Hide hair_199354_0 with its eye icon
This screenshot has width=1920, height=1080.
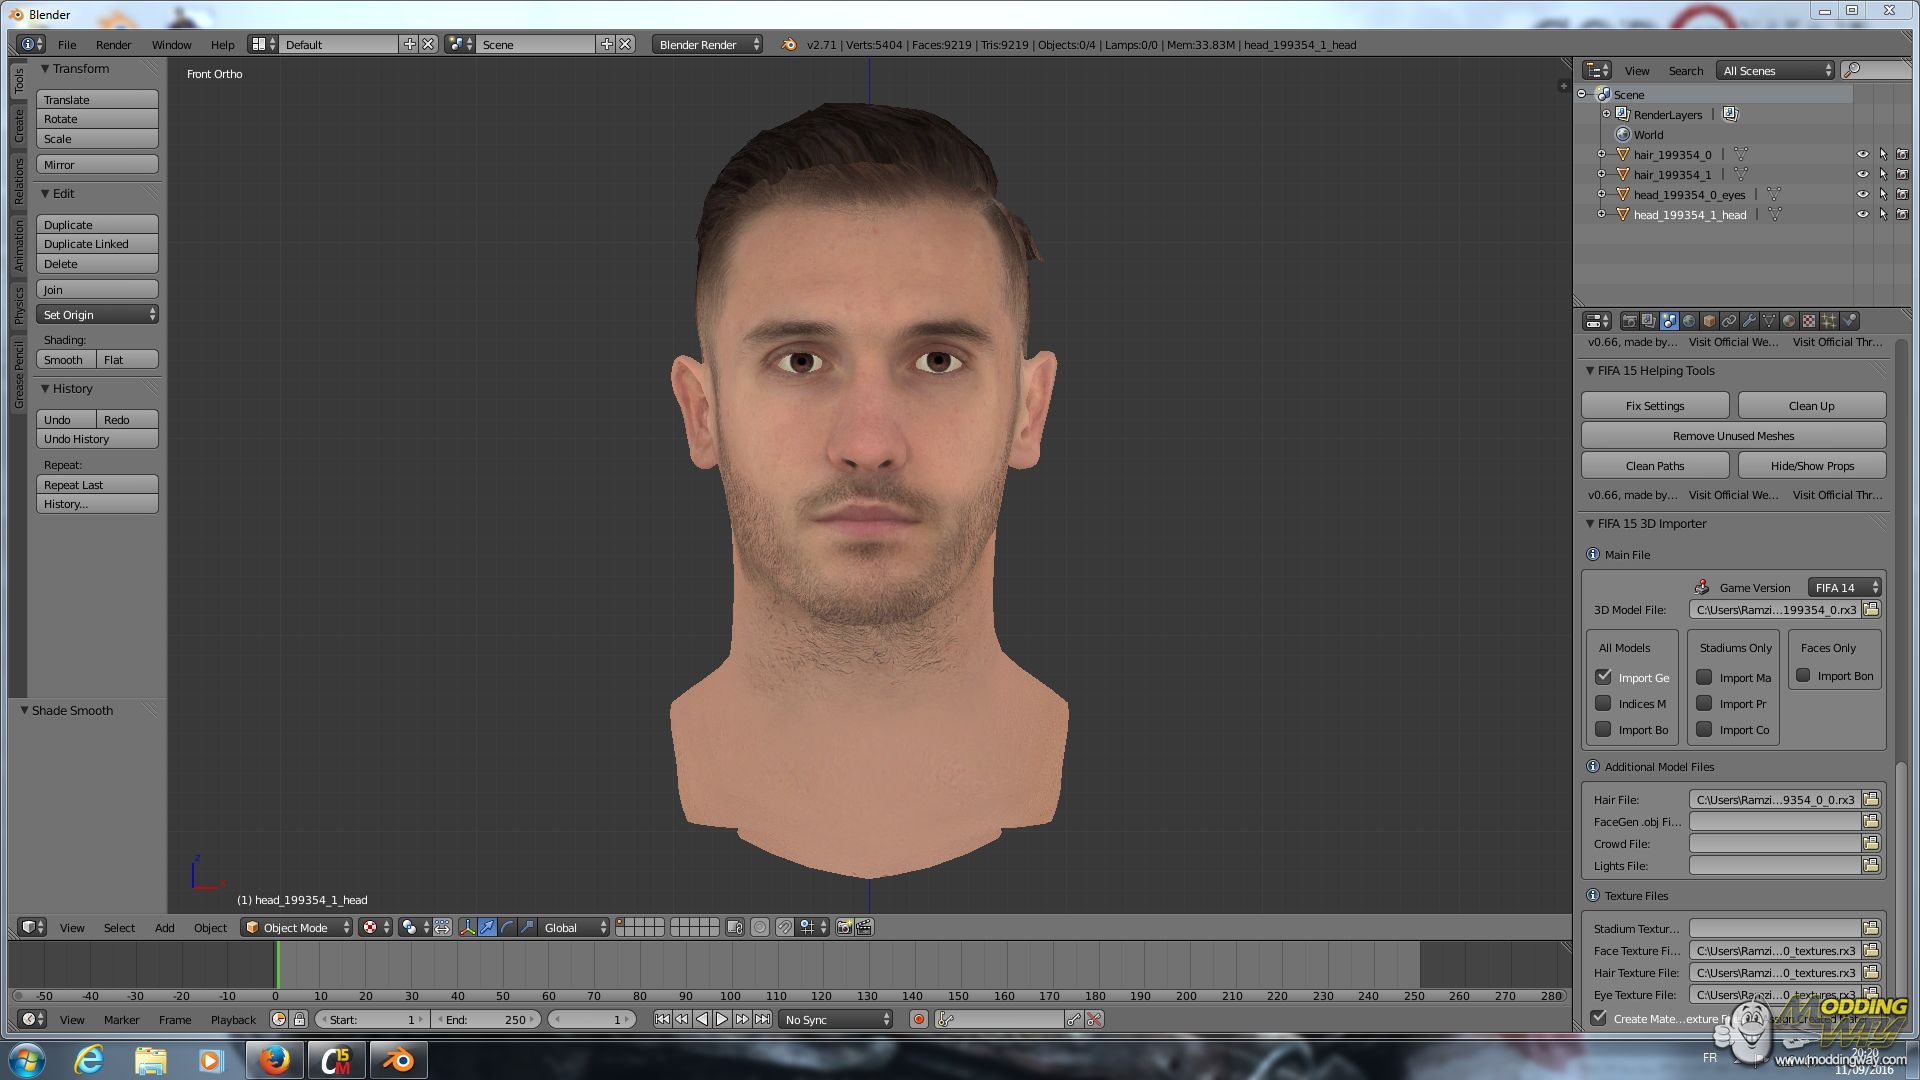coord(1862,155)
